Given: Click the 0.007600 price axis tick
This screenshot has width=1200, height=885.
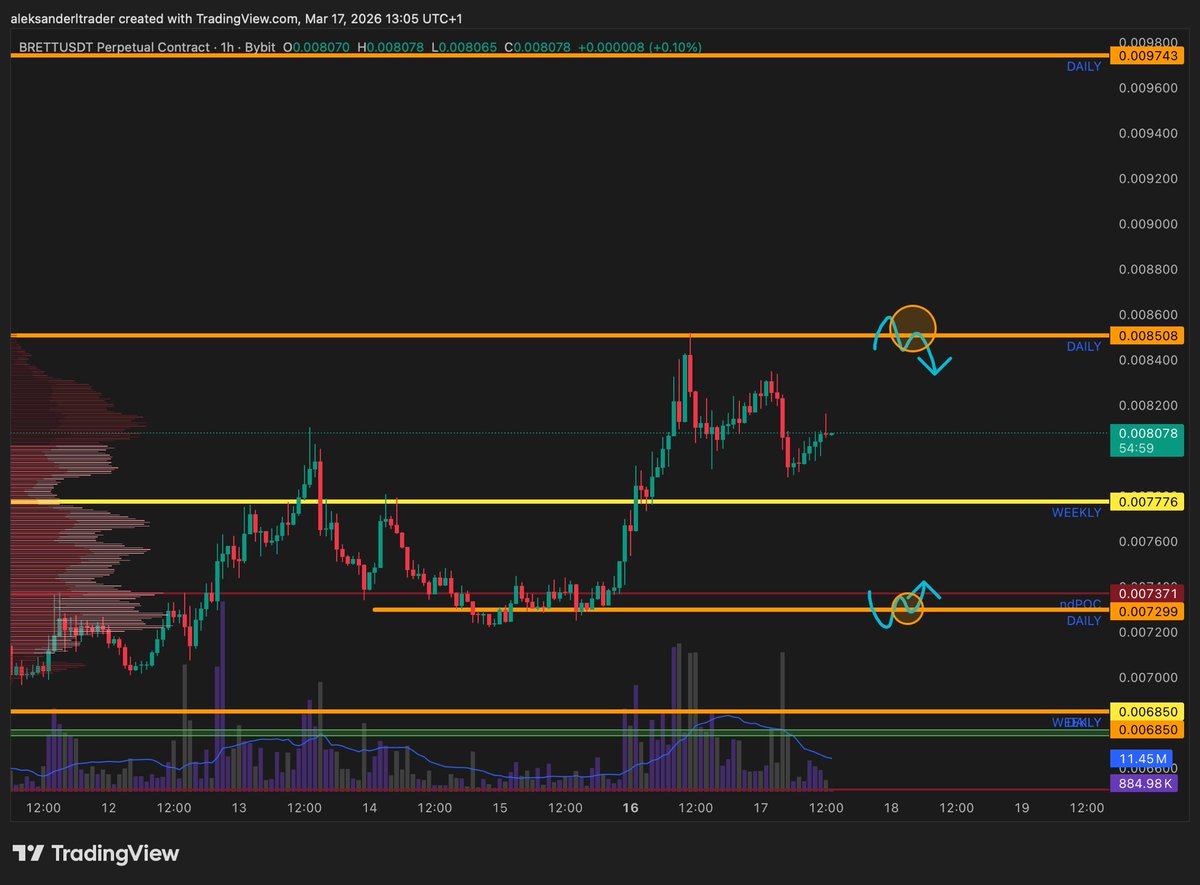Looking at the screenshot, I should pyautogui.click(x=1149, y=542).
